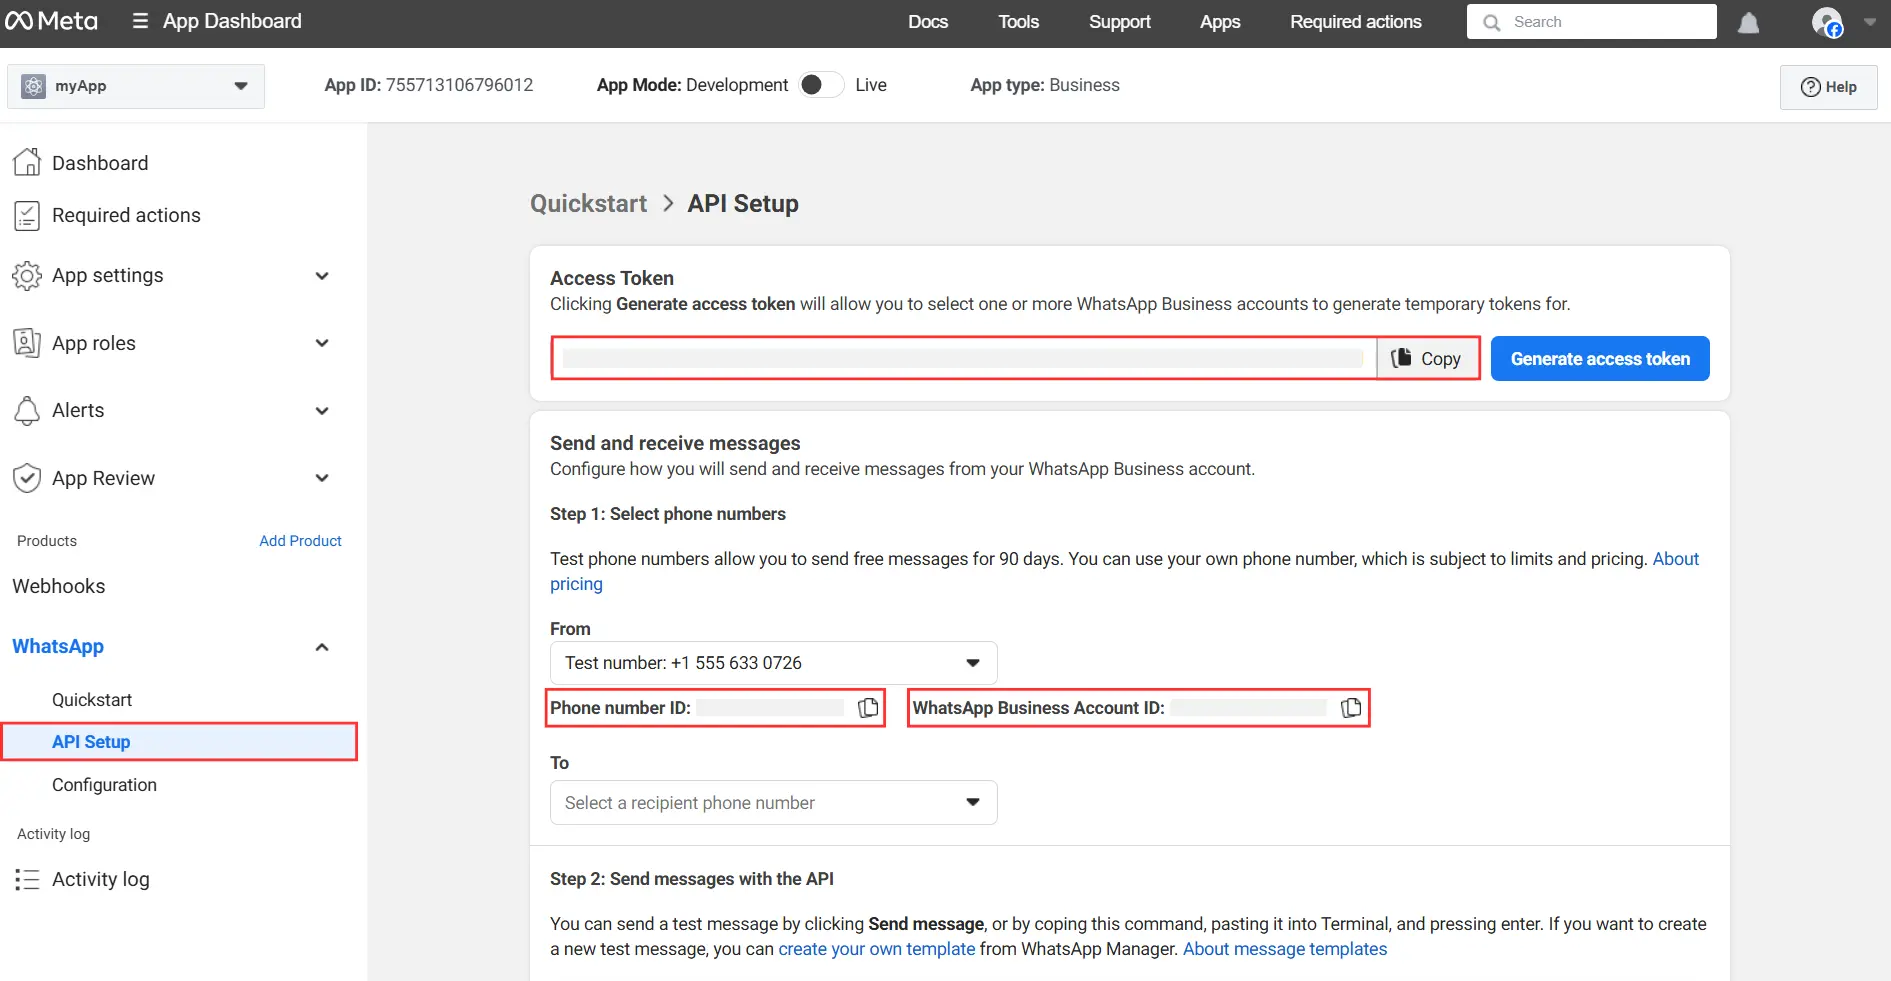Open create your own template link
The height and width of the screenshot is (981, 1891).
tap(876, 949)
